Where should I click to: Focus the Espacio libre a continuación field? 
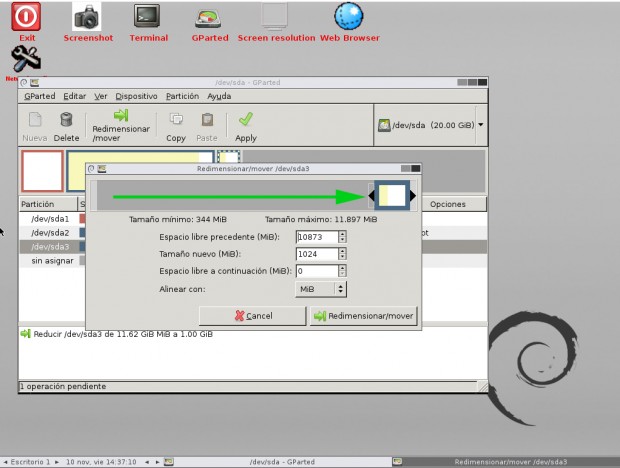[317, 271]
